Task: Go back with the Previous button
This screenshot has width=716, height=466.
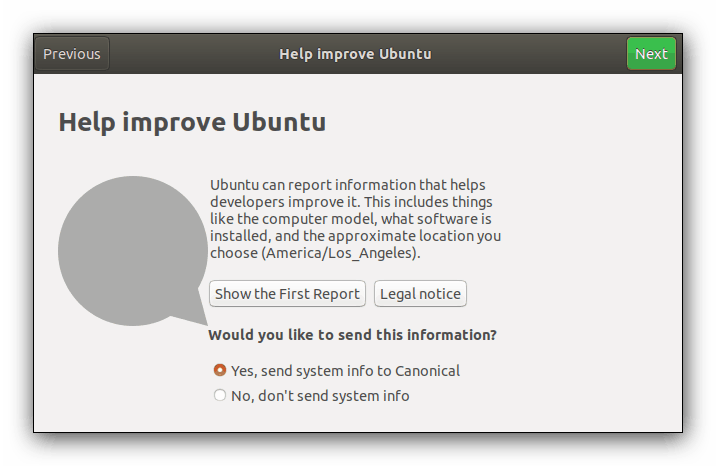Action: (72, 54)
